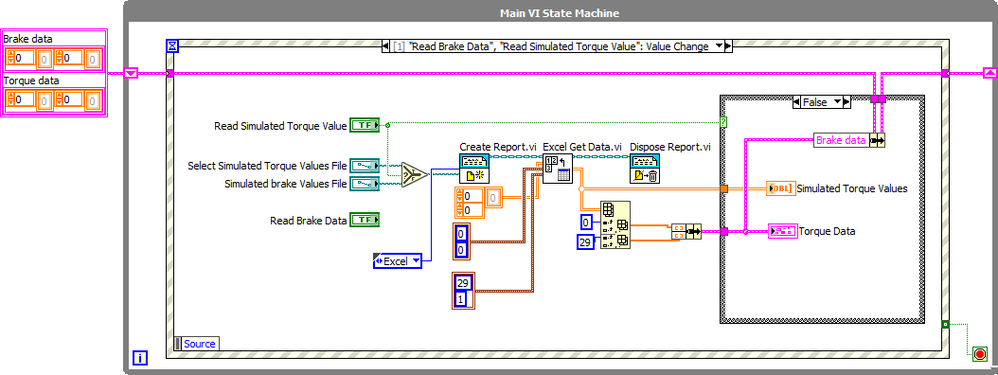Expand the event case selector list arrow
Viewport: 998px width, 375px height.
tap(719, 46)
